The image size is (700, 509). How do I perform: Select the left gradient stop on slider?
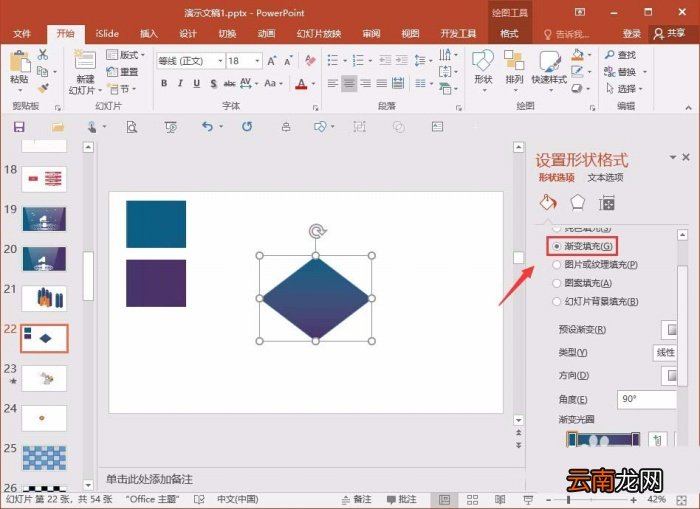click(x=572, y=439)
